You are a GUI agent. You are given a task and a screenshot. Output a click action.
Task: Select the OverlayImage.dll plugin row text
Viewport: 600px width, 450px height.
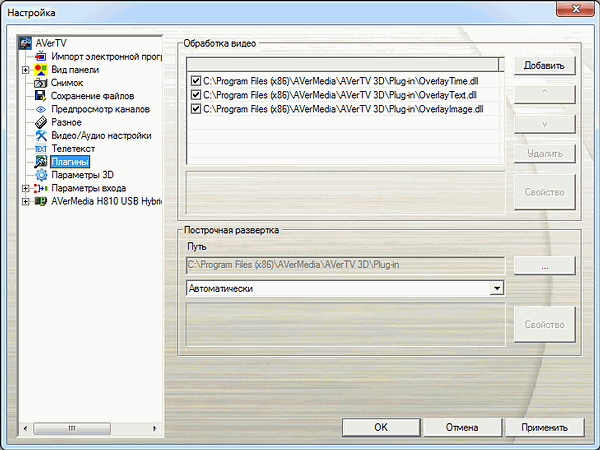pos(343,109)
